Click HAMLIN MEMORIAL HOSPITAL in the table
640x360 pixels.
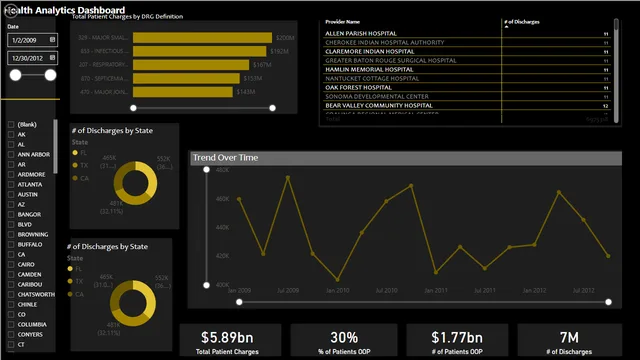click(467, 69)
